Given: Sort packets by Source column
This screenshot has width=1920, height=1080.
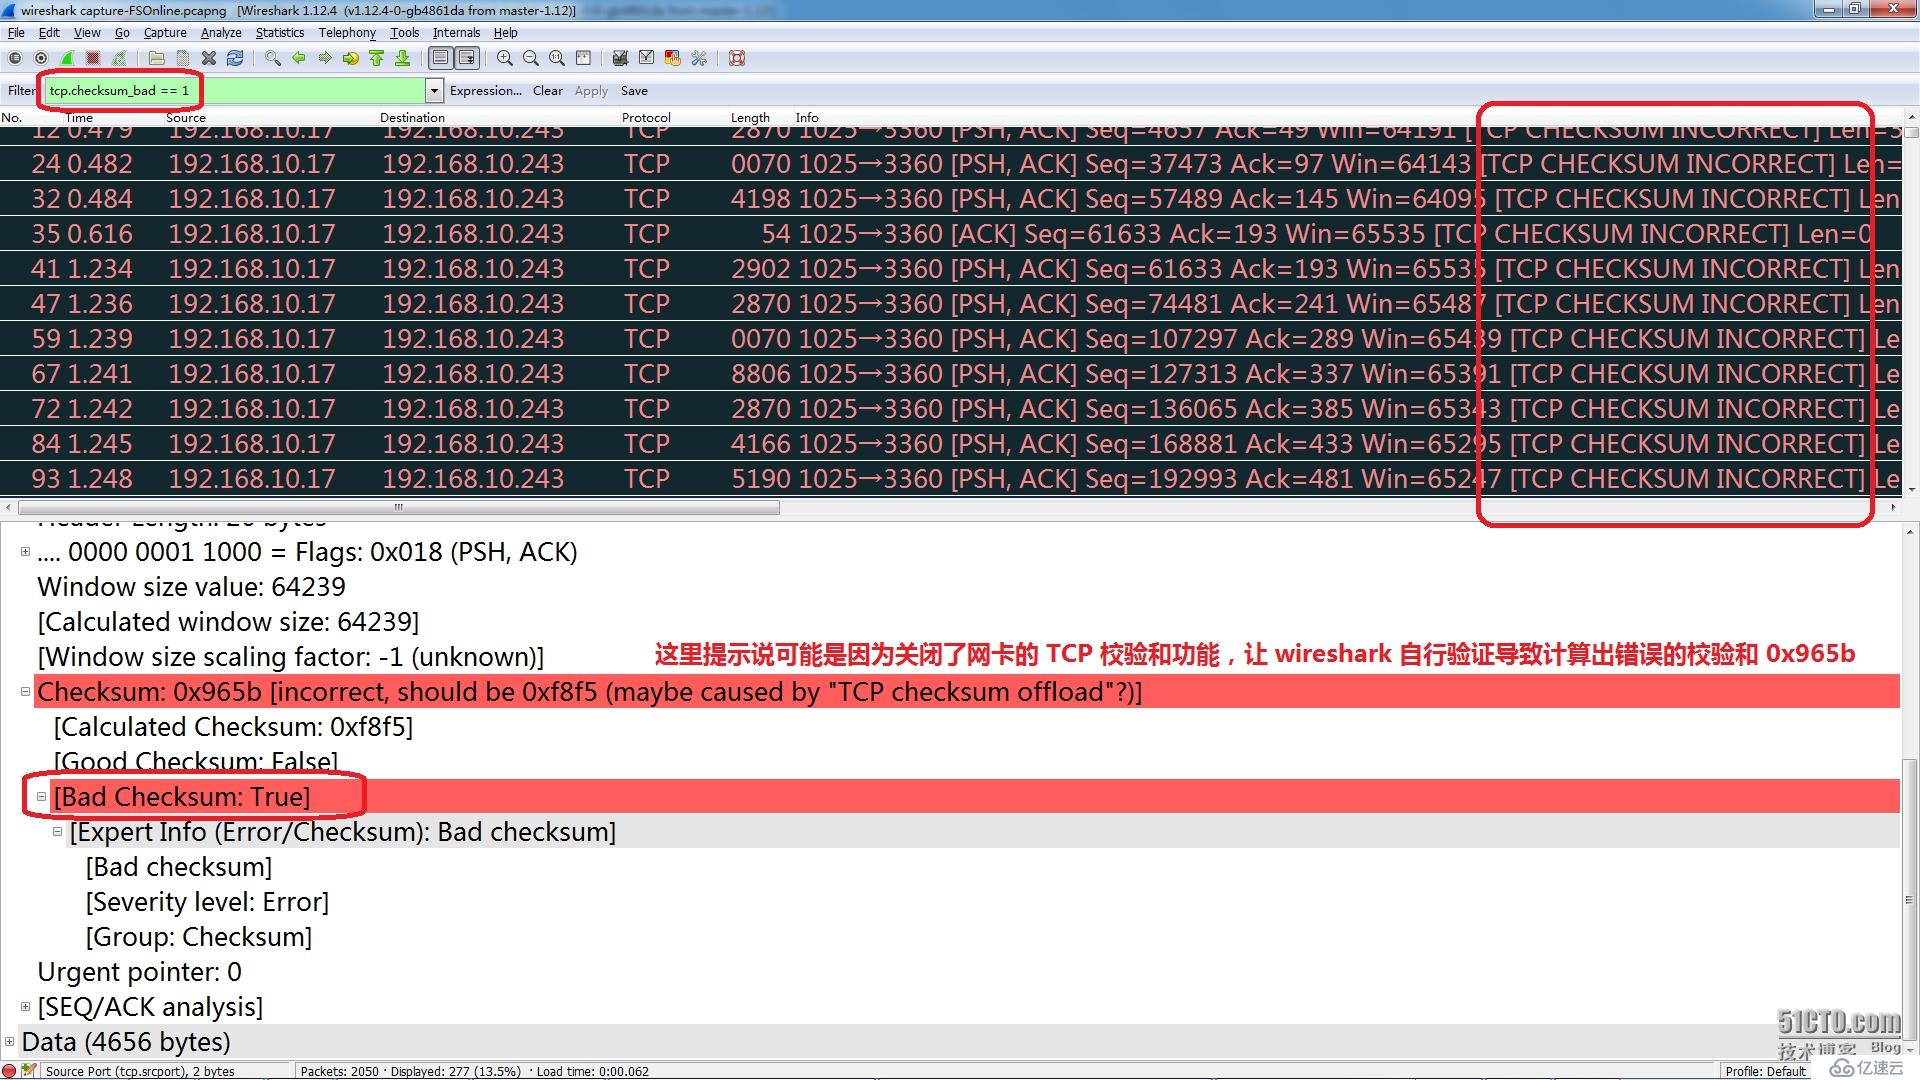Looking at the screenshot, I should pos(186,117).
